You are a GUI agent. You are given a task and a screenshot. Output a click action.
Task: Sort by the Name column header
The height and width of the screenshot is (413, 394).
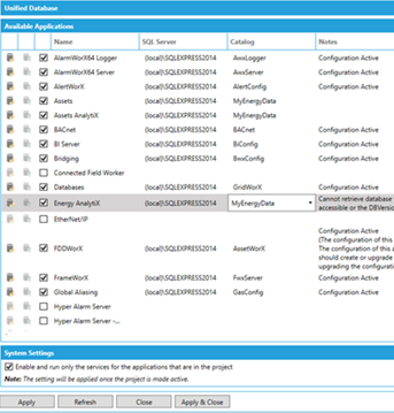95,42
